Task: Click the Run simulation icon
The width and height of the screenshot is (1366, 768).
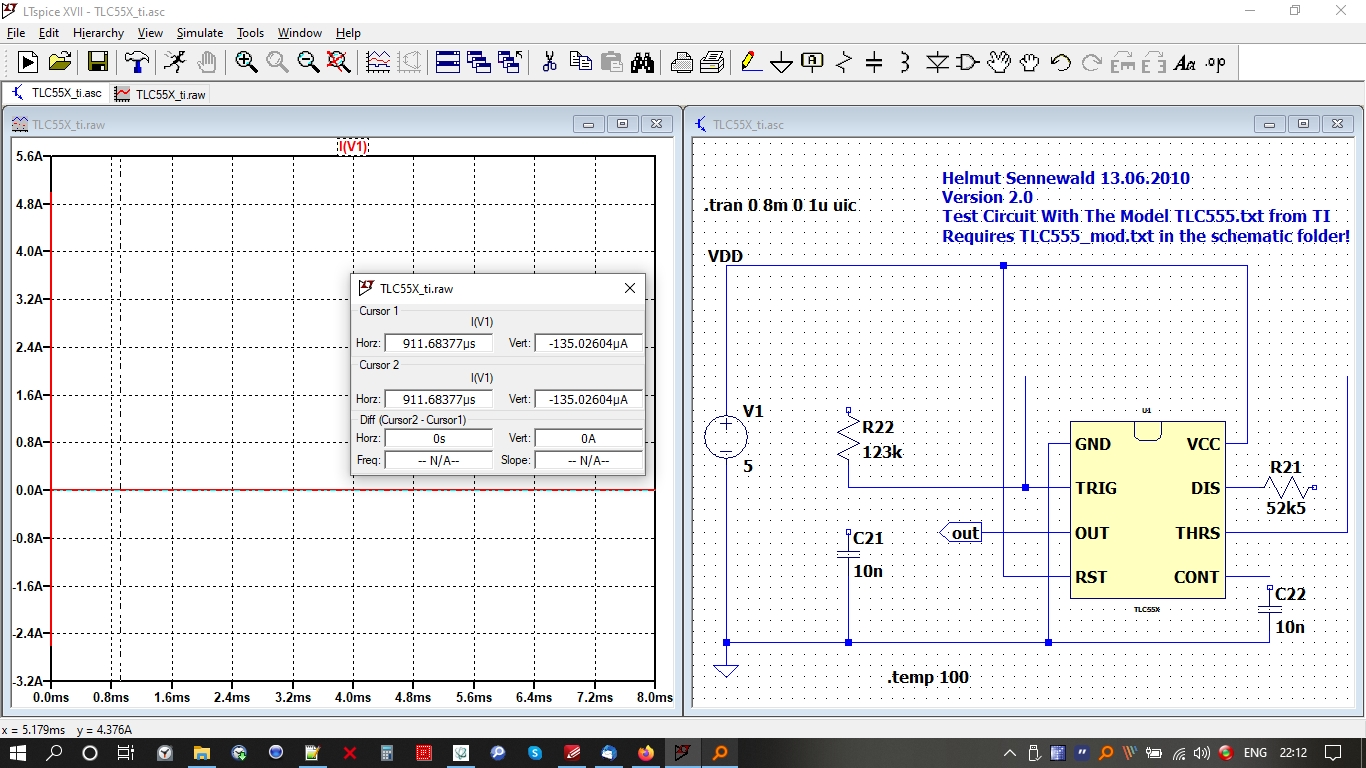Action: (x=28, y=62)
